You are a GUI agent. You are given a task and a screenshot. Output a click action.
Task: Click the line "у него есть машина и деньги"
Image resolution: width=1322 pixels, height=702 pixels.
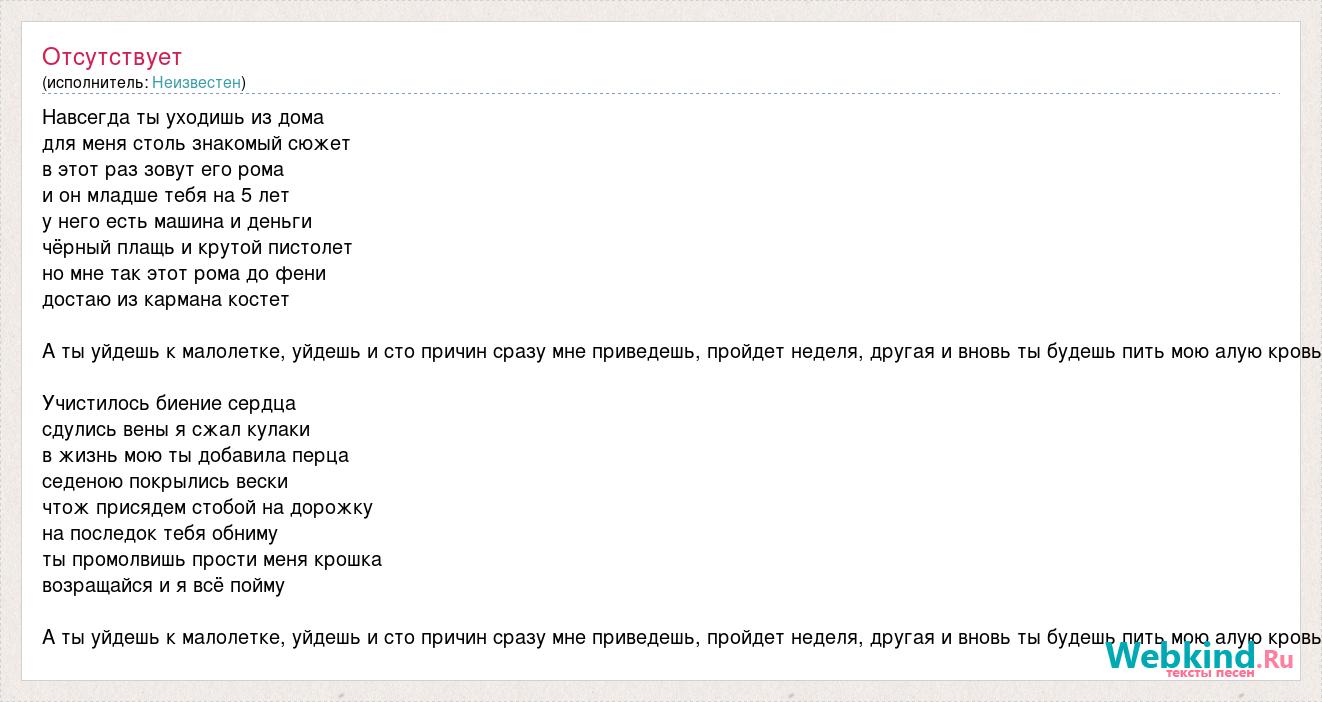(177, 221)
